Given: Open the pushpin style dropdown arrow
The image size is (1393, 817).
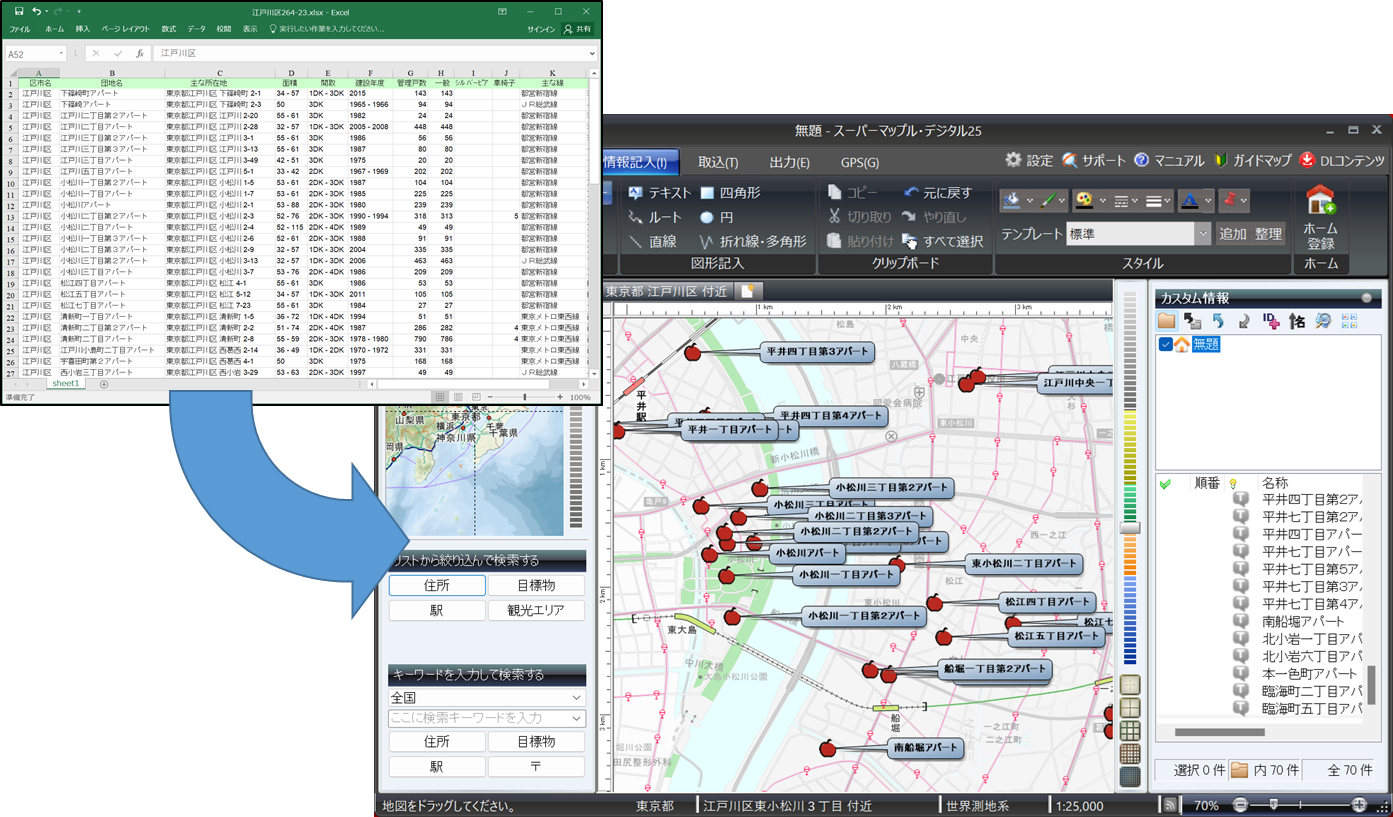Looking at the screenshot, I should pyautogui.click(x=1243, y=201).
